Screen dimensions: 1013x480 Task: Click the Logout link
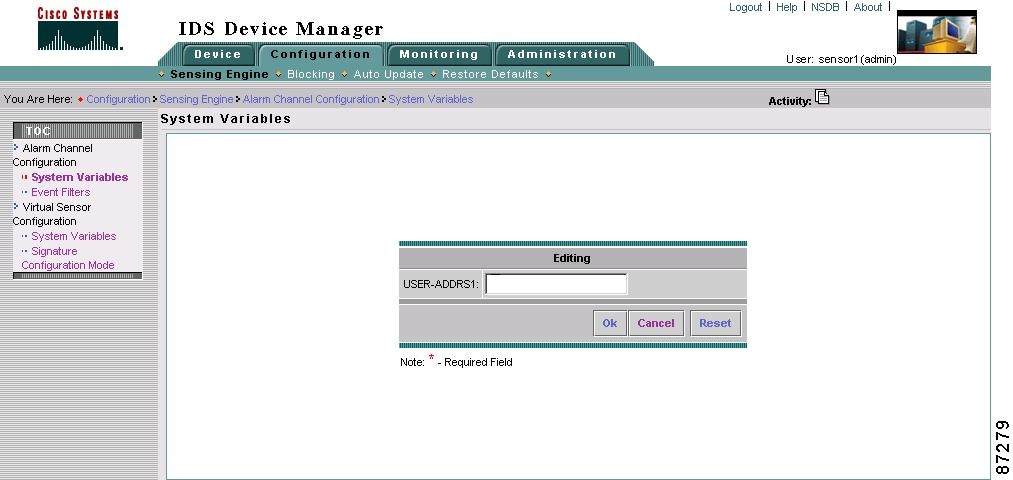(746, 7)
